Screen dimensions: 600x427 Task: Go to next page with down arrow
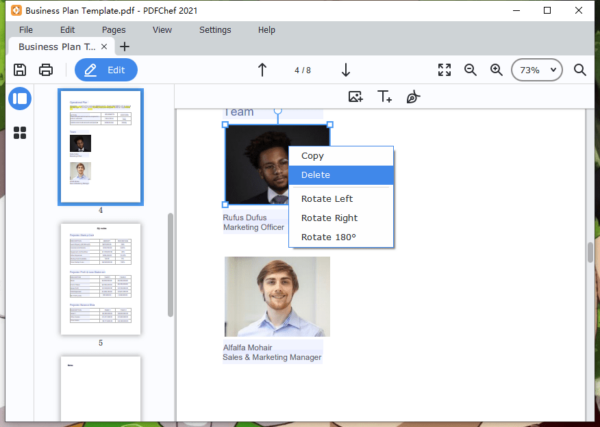click(346, 70)
